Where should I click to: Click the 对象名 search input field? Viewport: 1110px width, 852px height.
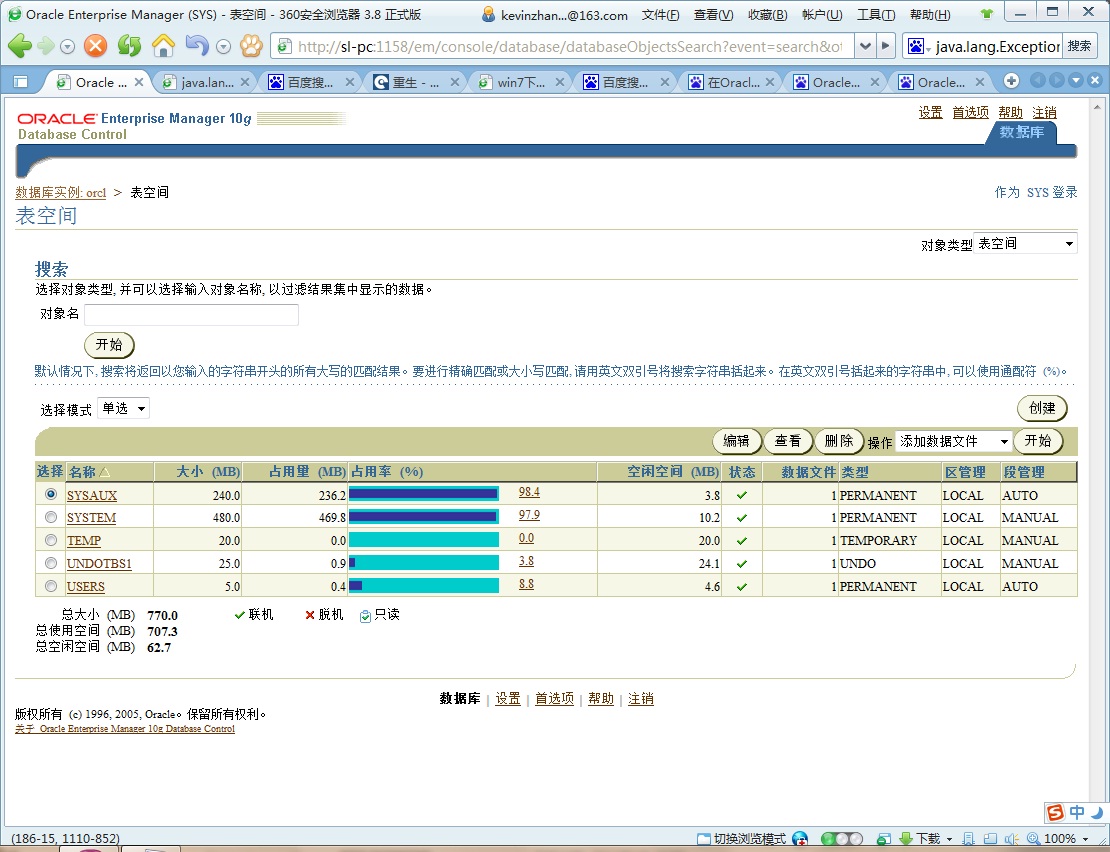click(x=190, y=314)
